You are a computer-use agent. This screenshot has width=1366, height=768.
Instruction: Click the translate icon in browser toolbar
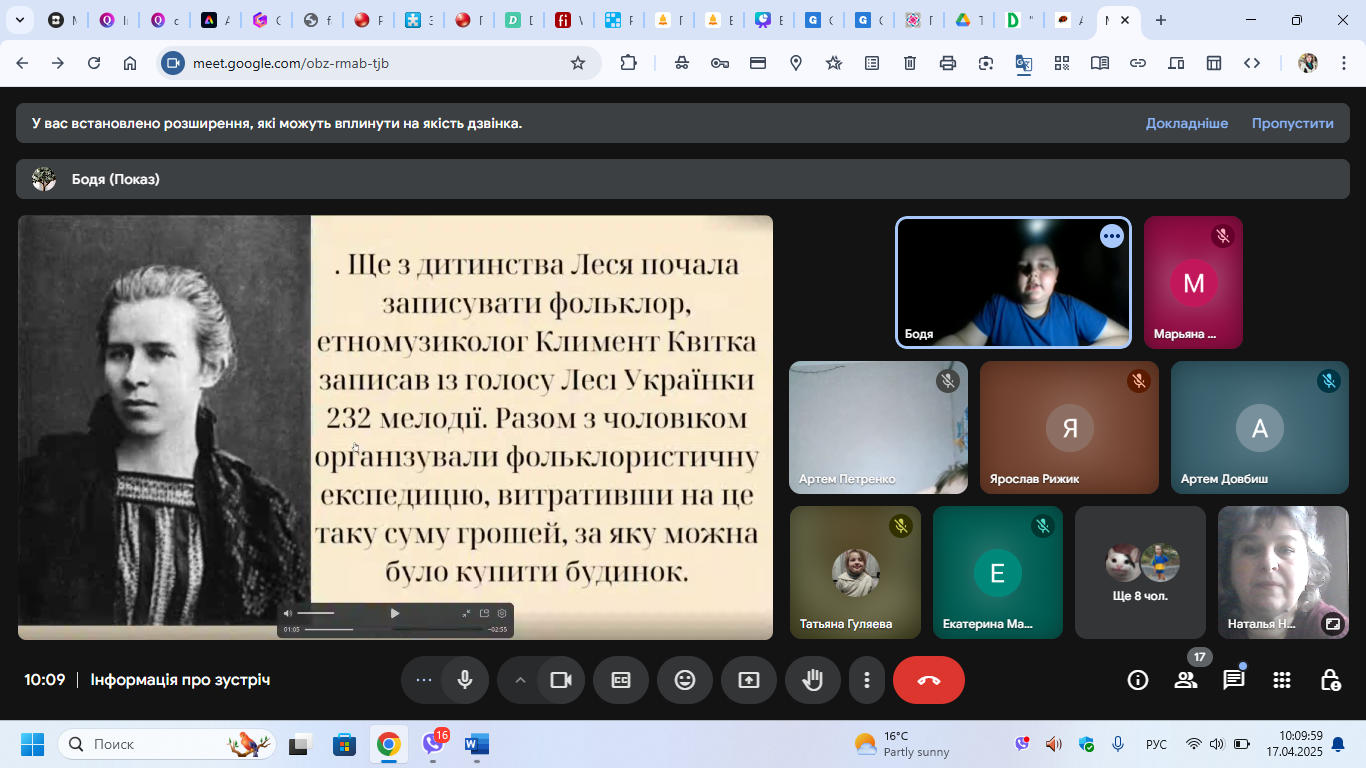[x=1024, y=63]
